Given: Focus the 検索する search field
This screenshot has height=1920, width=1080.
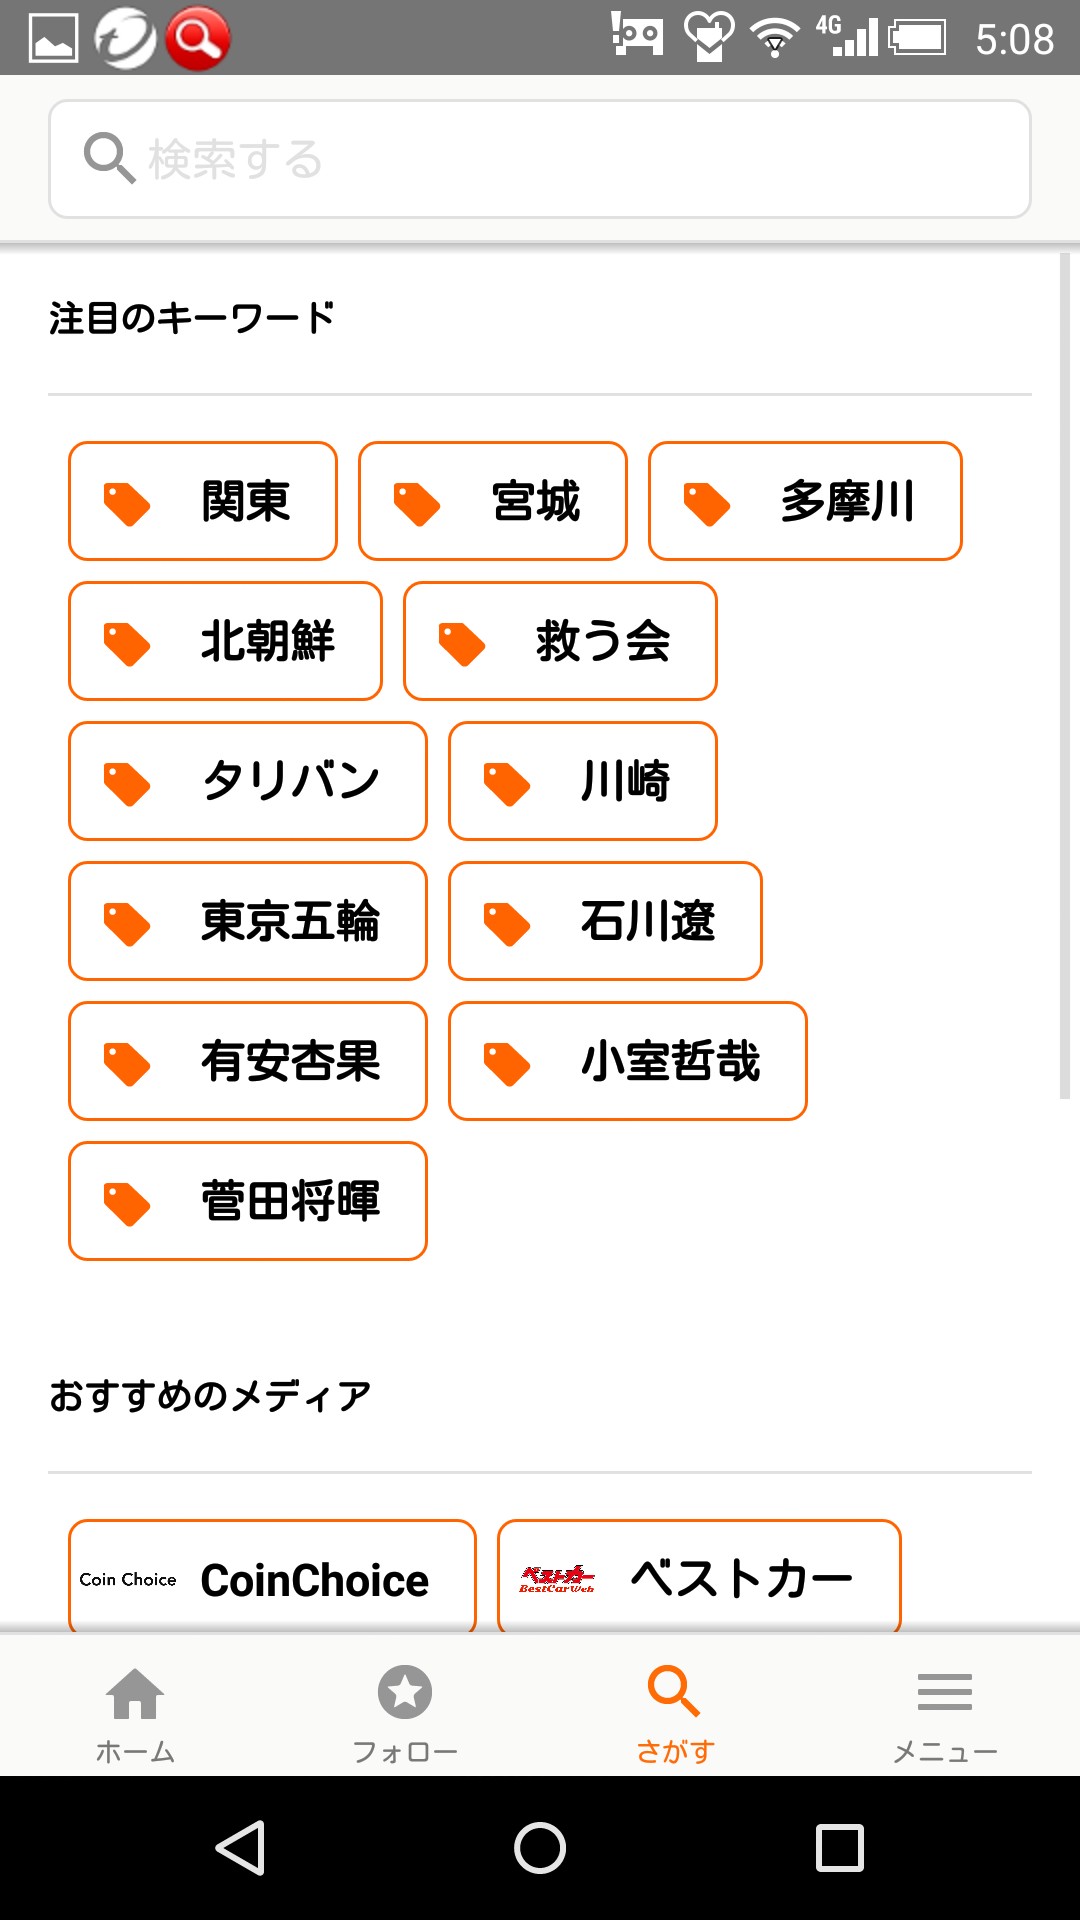Looking at the screenshot, I should (x=560, y=159).
